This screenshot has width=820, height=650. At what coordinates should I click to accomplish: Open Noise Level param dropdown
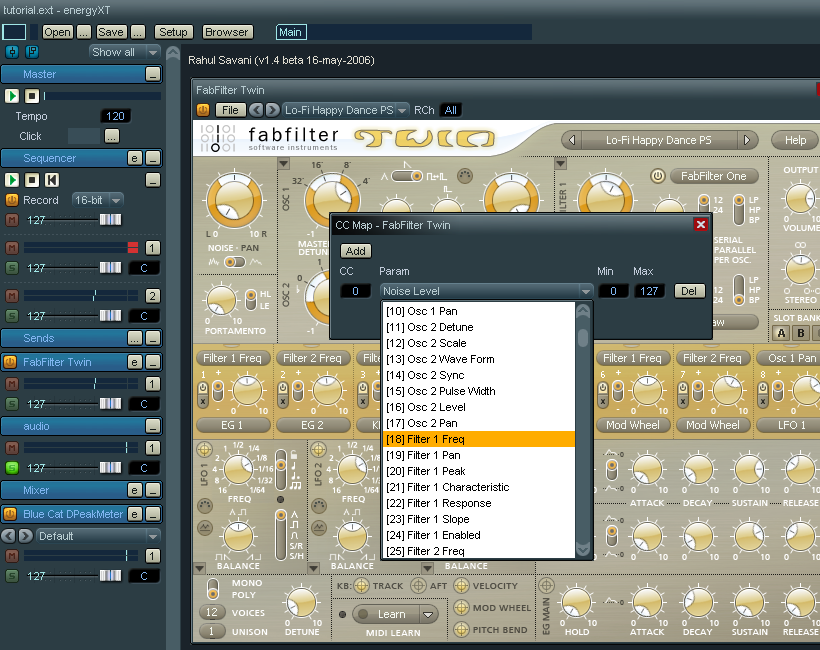pos(486,291)
